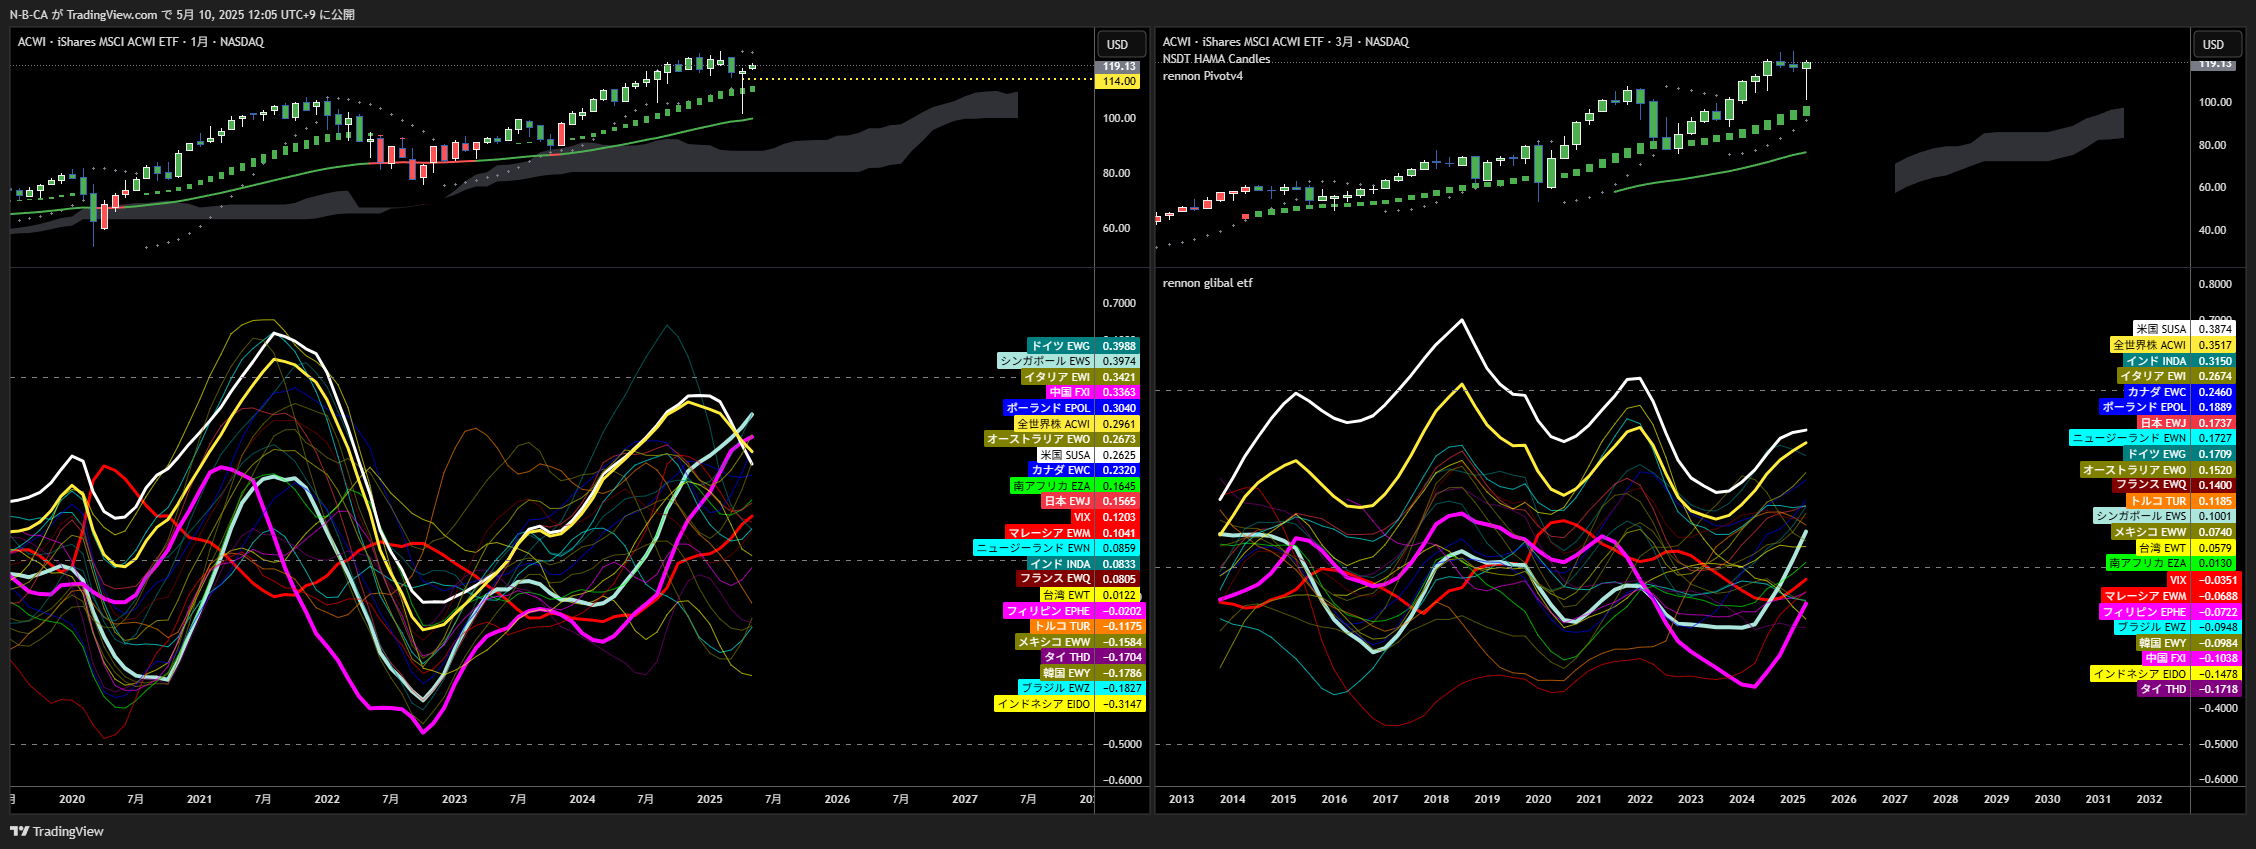
Task: Click the TradingView logo at bottom left
Action: pyautogui.click(x=57, y=831)
